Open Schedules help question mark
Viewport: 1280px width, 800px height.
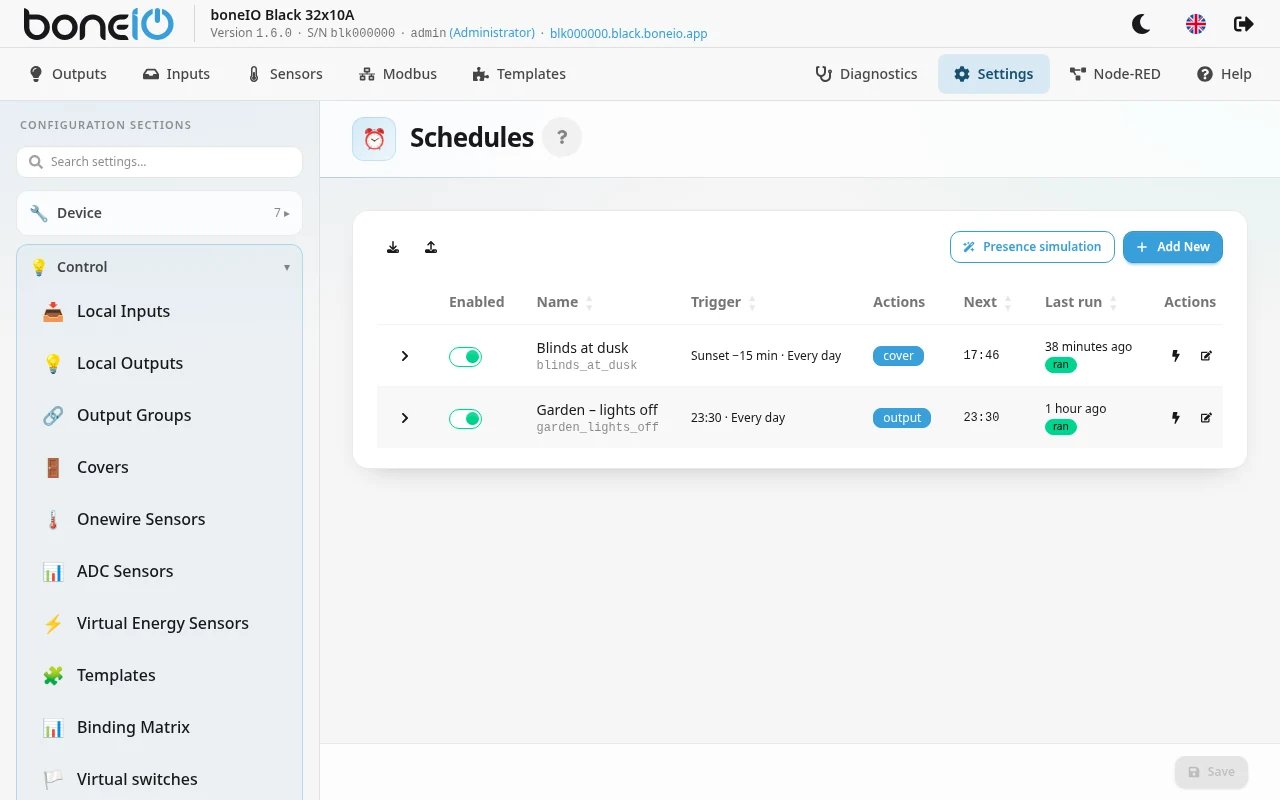click(x=562, y=138)
